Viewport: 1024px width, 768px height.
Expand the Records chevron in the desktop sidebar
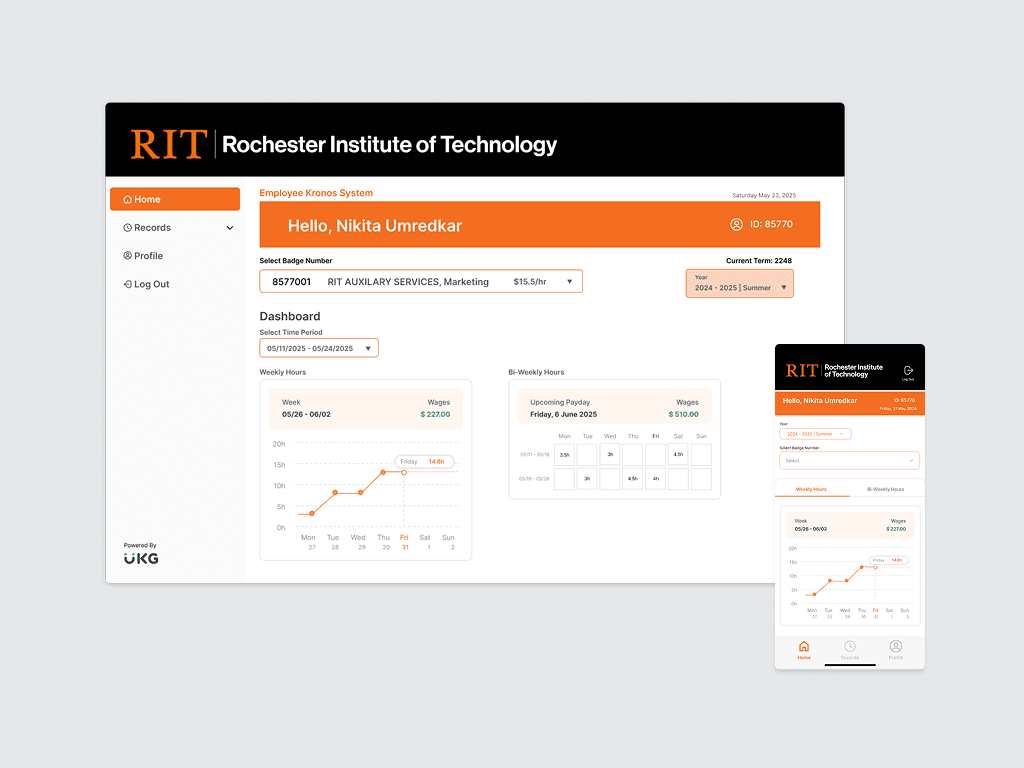230,228
